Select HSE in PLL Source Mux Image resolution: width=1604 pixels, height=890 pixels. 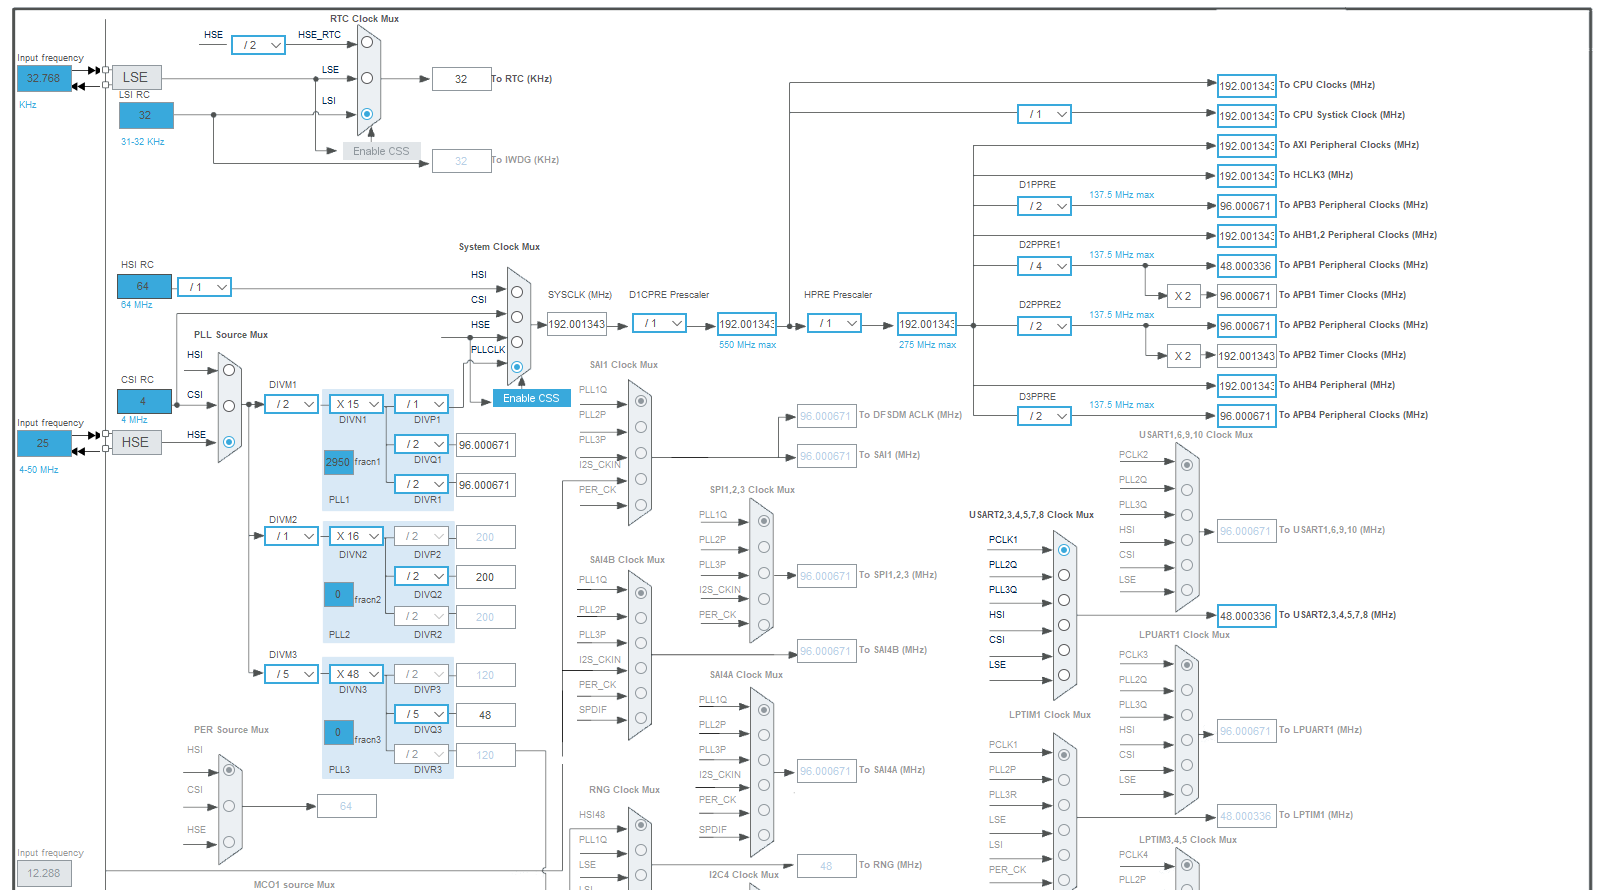229,442
